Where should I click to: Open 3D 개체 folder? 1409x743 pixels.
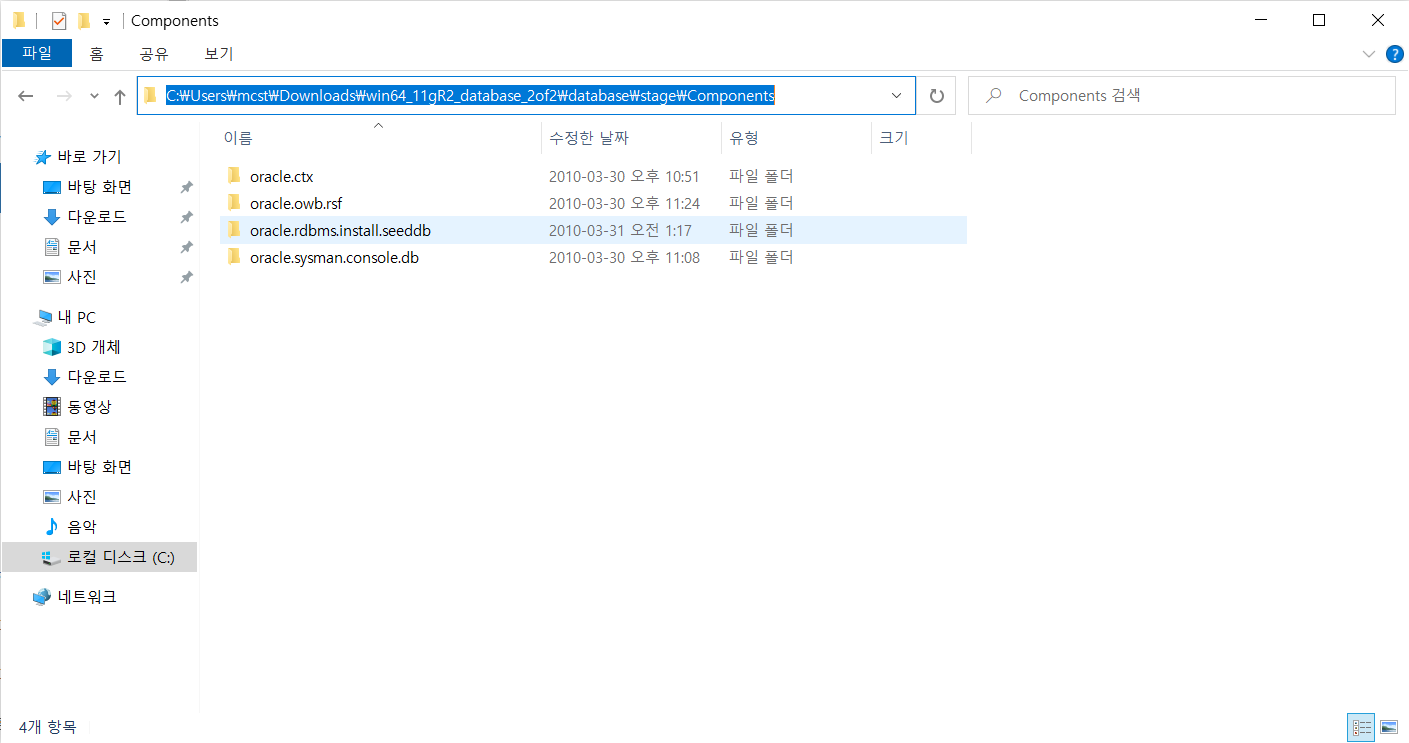click(94, 347)
